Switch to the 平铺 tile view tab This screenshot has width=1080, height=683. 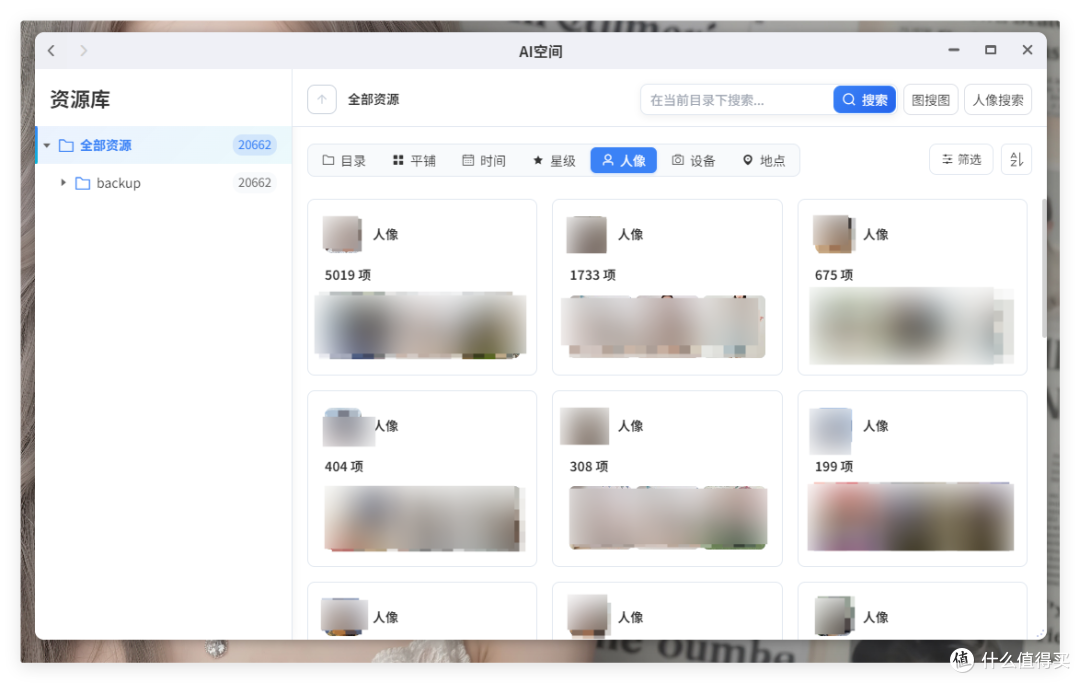(x=414, y=160)
